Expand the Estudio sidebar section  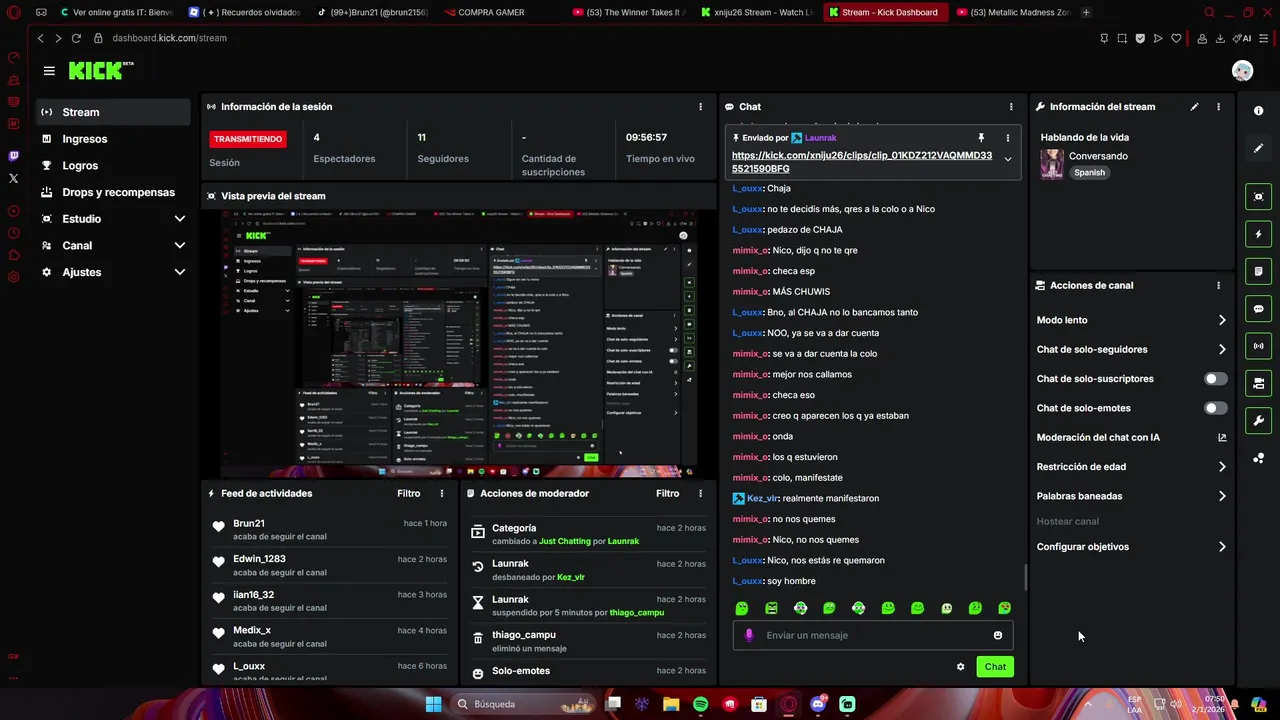[x=179, y=219]
